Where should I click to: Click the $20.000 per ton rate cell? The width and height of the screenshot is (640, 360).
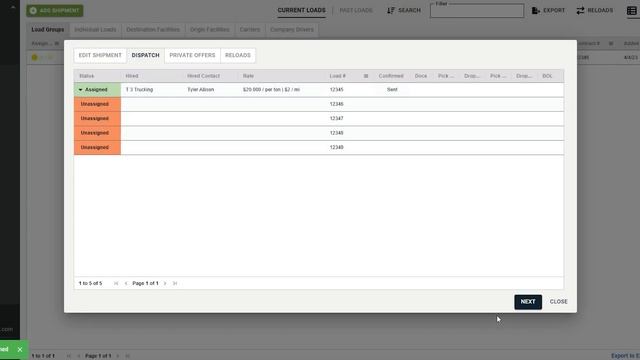click(x=271, y=89)
